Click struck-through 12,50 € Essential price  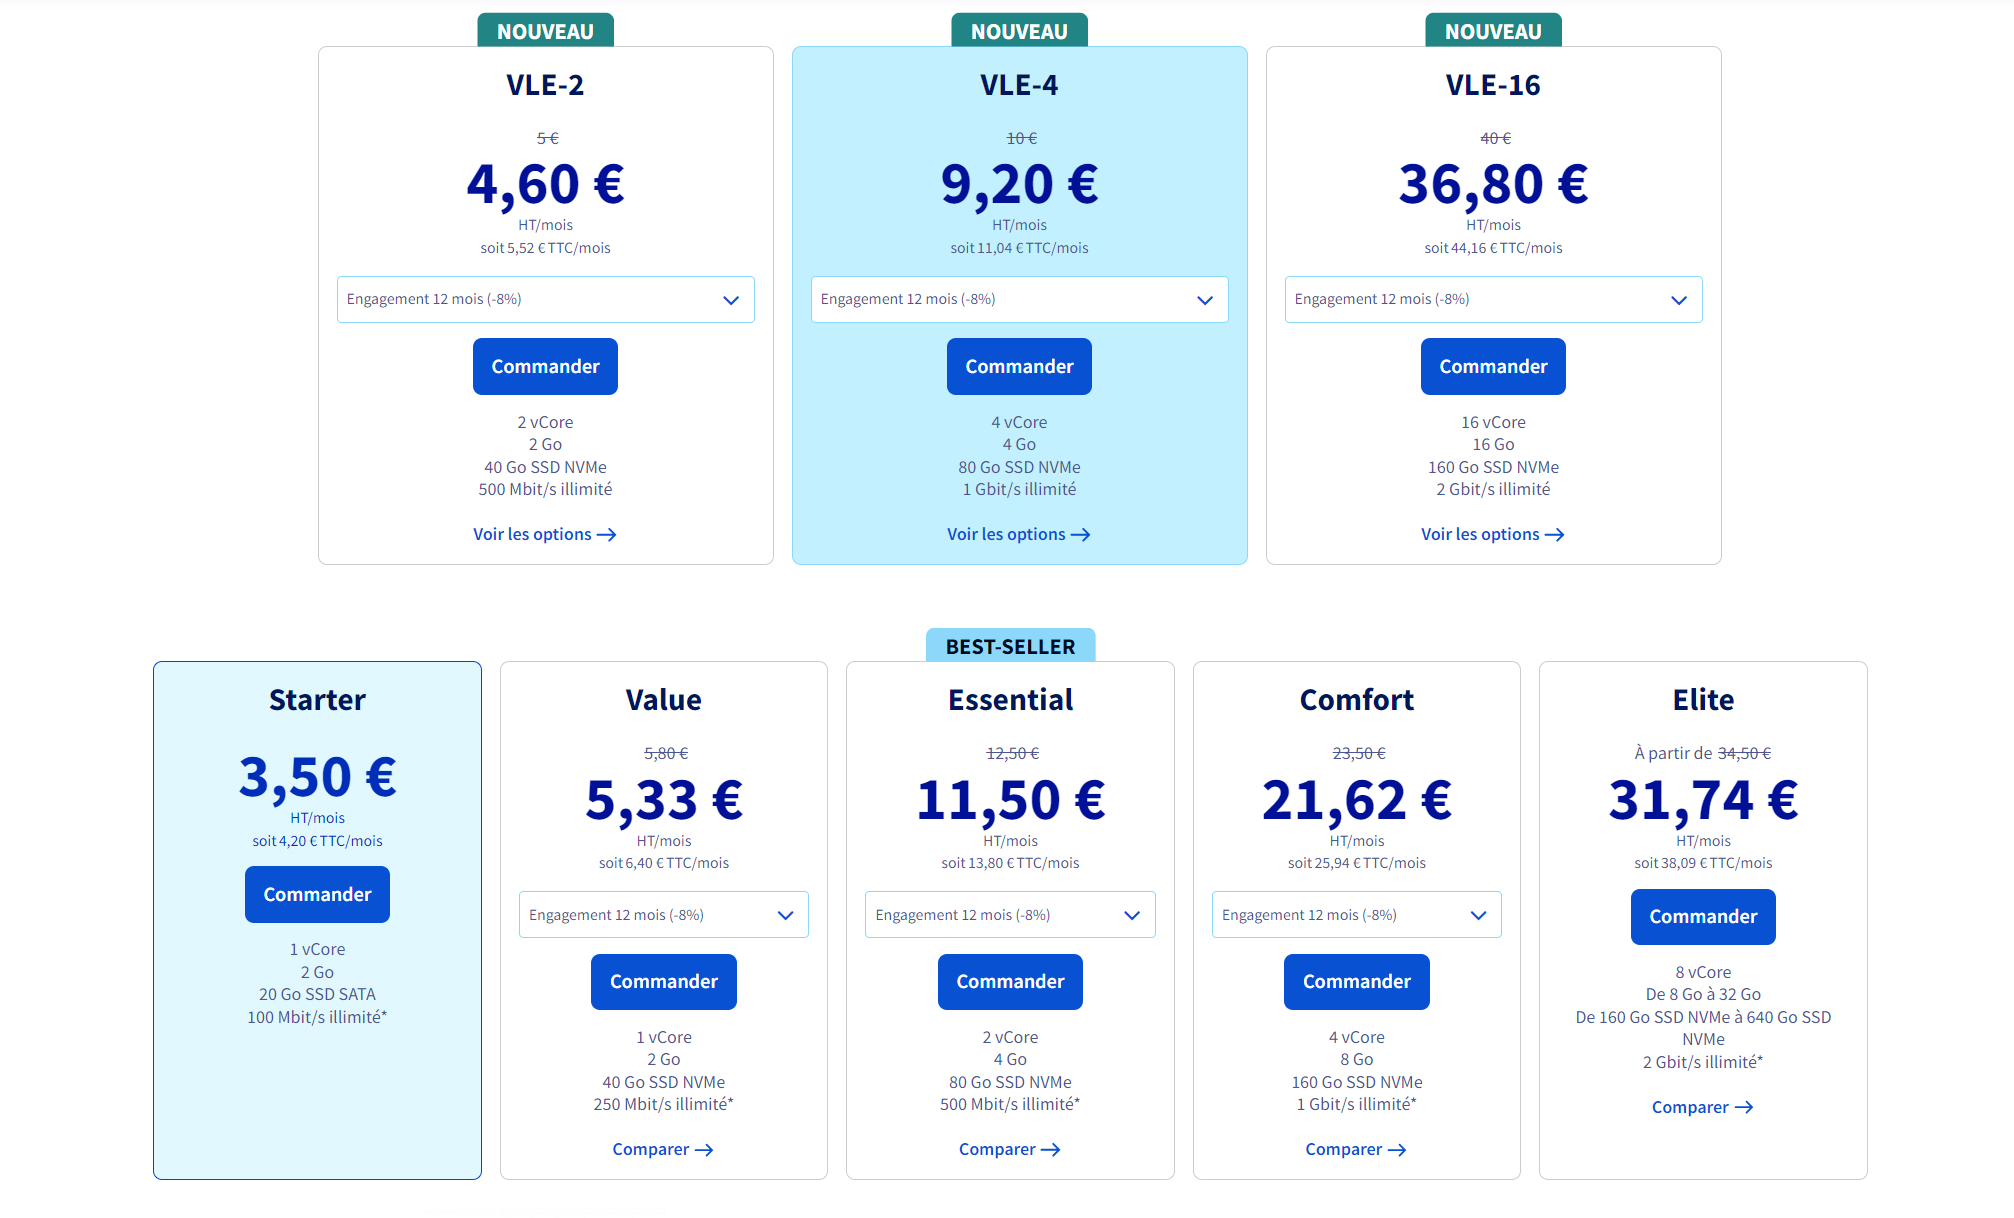(1012, 753)
